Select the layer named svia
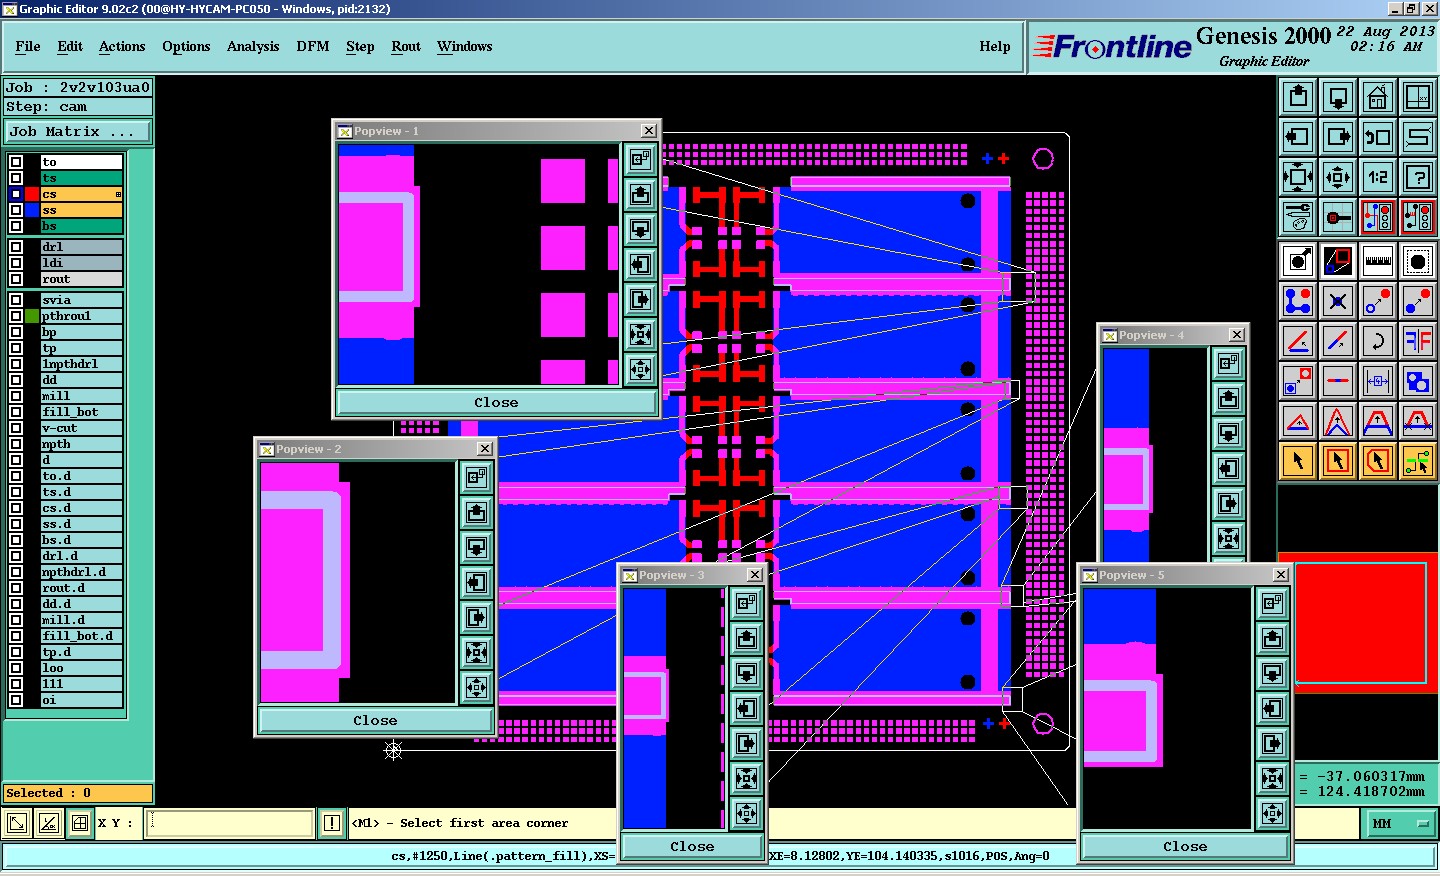Screen dimensions: 1440x876 81,300
